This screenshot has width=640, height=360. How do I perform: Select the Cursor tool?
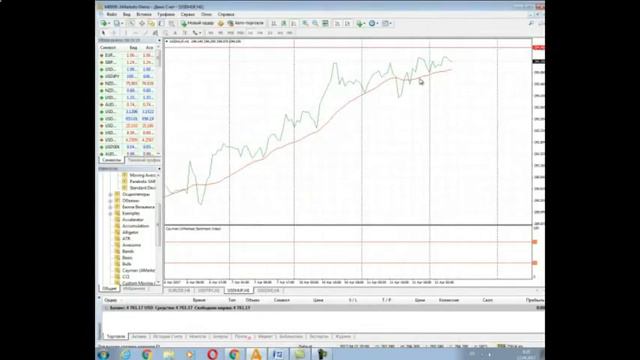[103, 33]
